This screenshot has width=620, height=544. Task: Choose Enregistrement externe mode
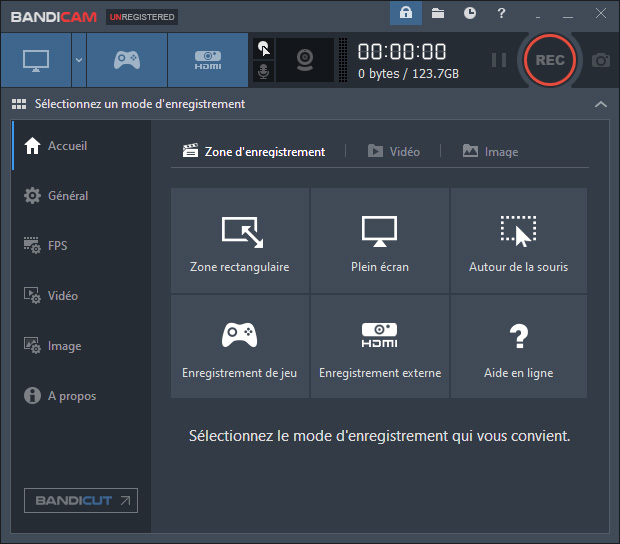tap(380, 346)
